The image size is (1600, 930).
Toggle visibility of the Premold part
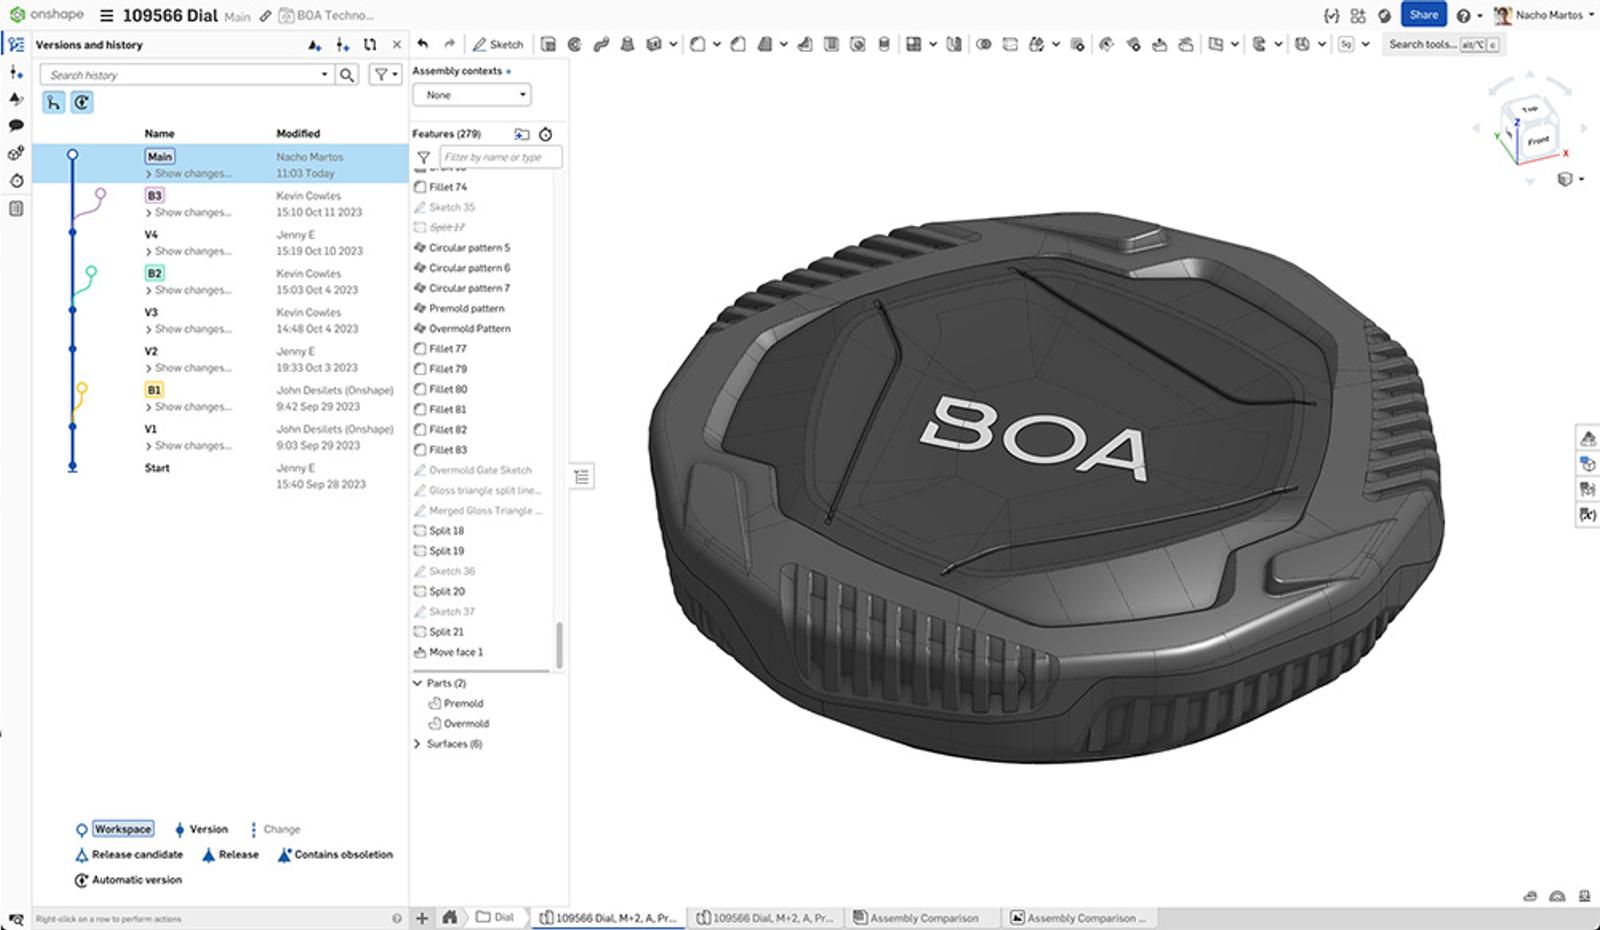463,703
